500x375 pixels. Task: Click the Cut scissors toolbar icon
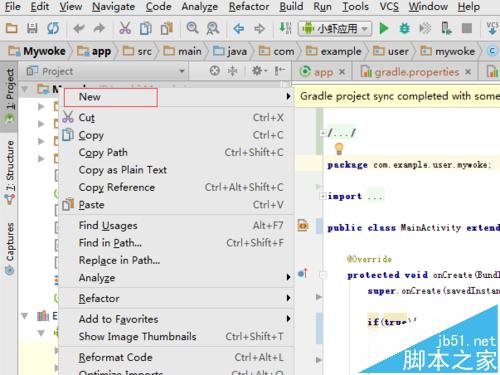(x=125, y=28)
